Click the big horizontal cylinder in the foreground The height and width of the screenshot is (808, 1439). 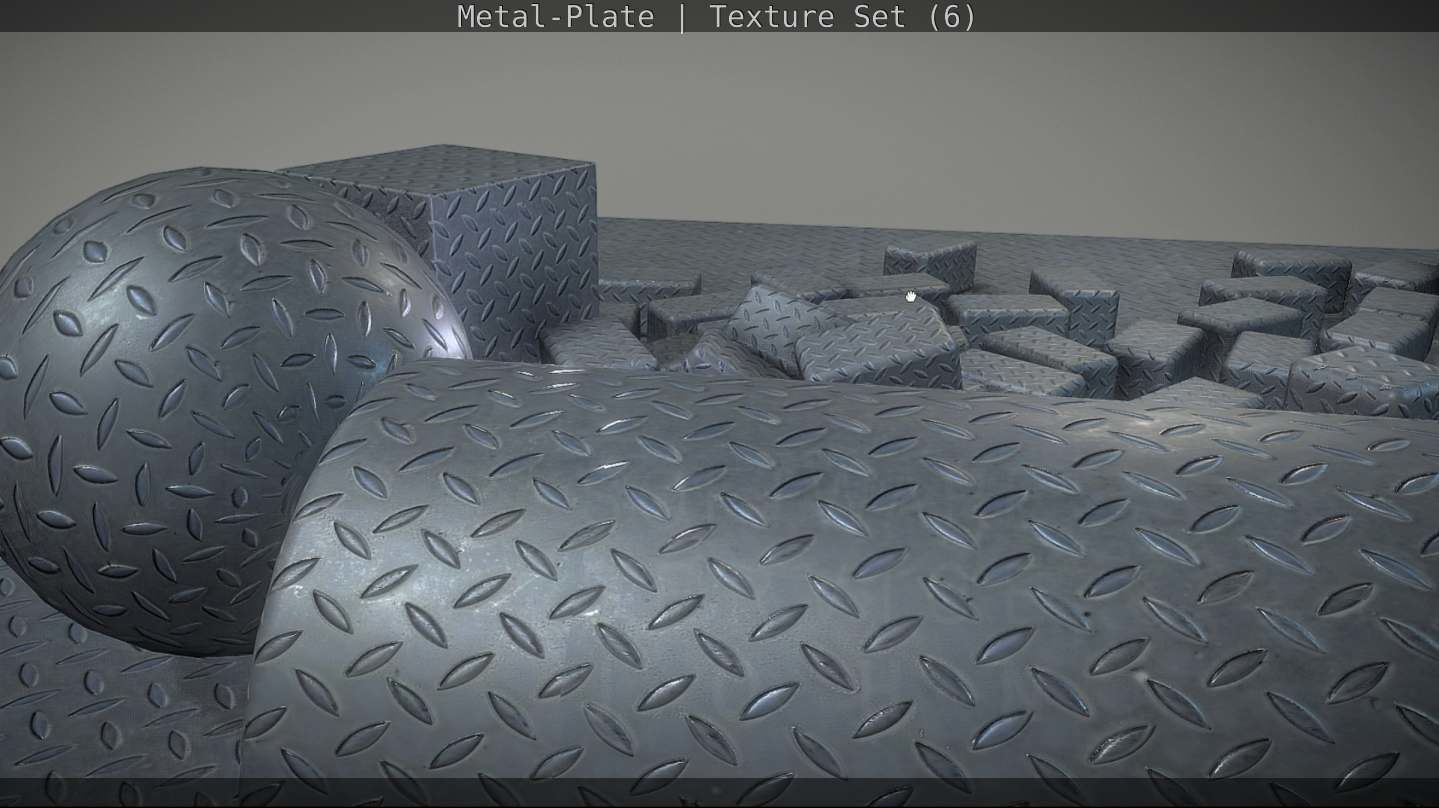tap(840, 585)
